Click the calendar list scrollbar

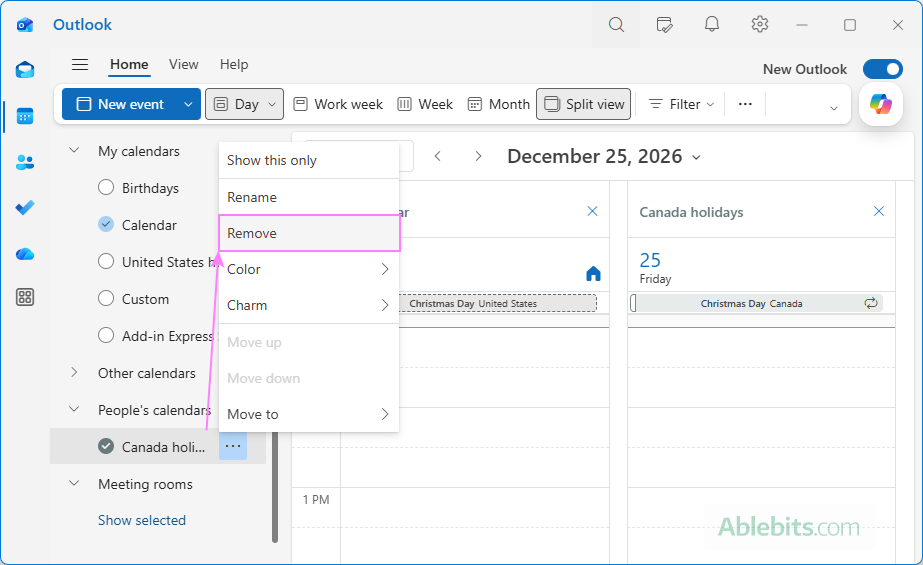(x=274, y=487)
